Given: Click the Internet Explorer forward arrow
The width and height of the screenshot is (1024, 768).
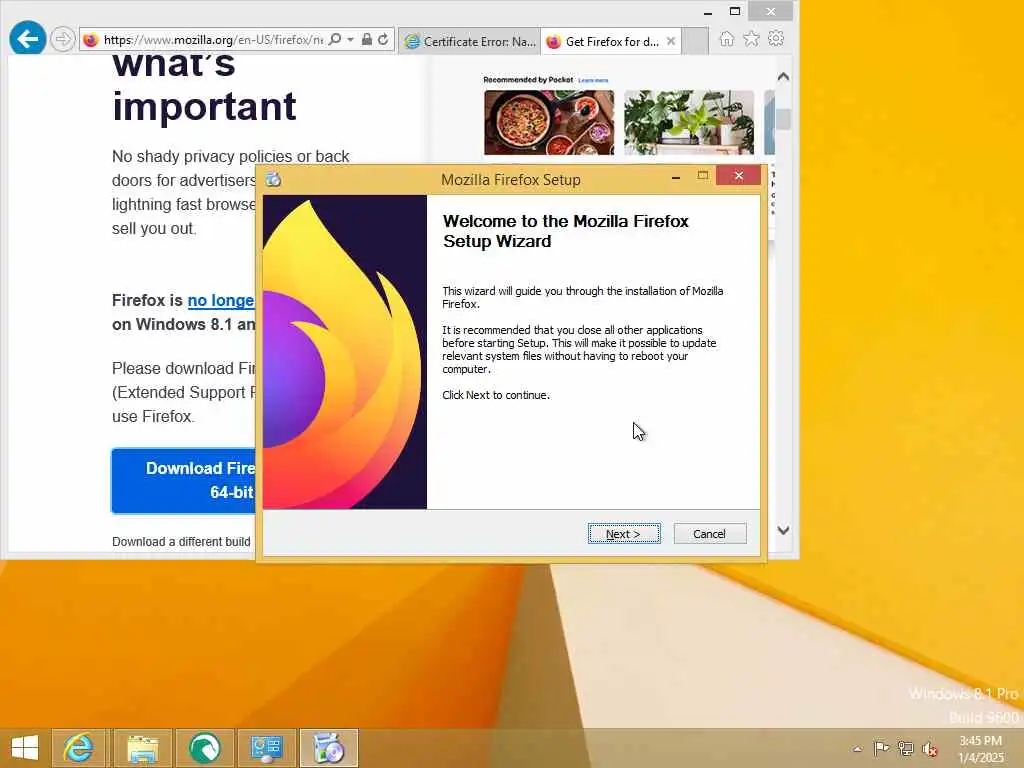Looking at the screenshot, I should click(x=63, y=39).
